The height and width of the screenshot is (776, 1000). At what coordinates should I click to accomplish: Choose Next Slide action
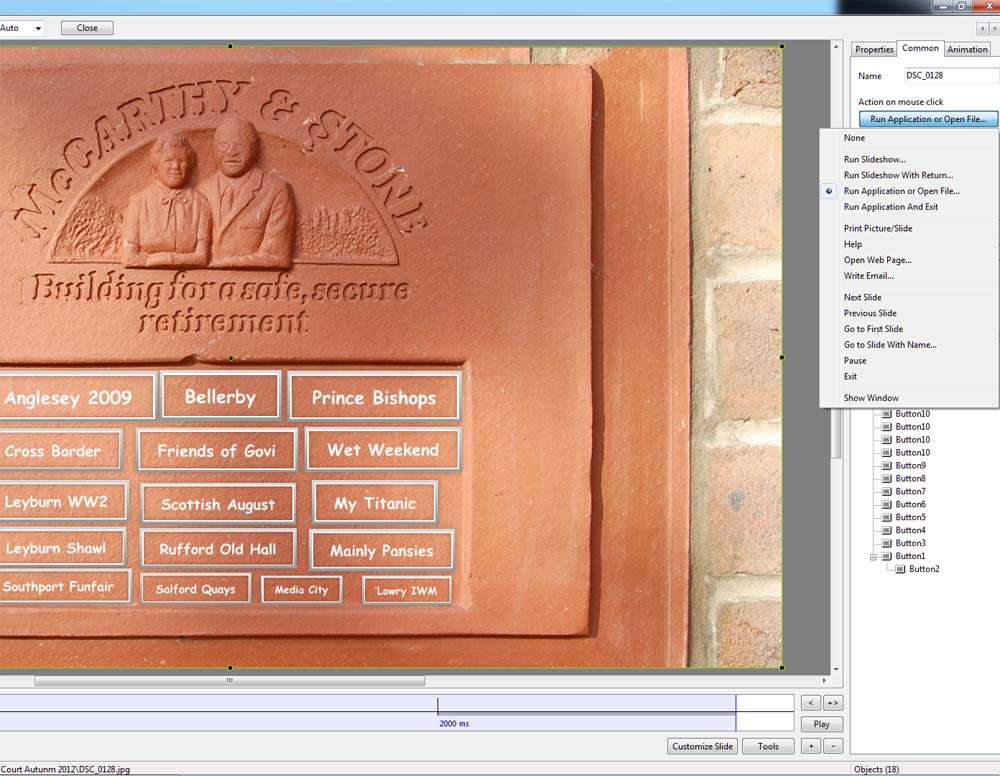(x=862, y=298)
